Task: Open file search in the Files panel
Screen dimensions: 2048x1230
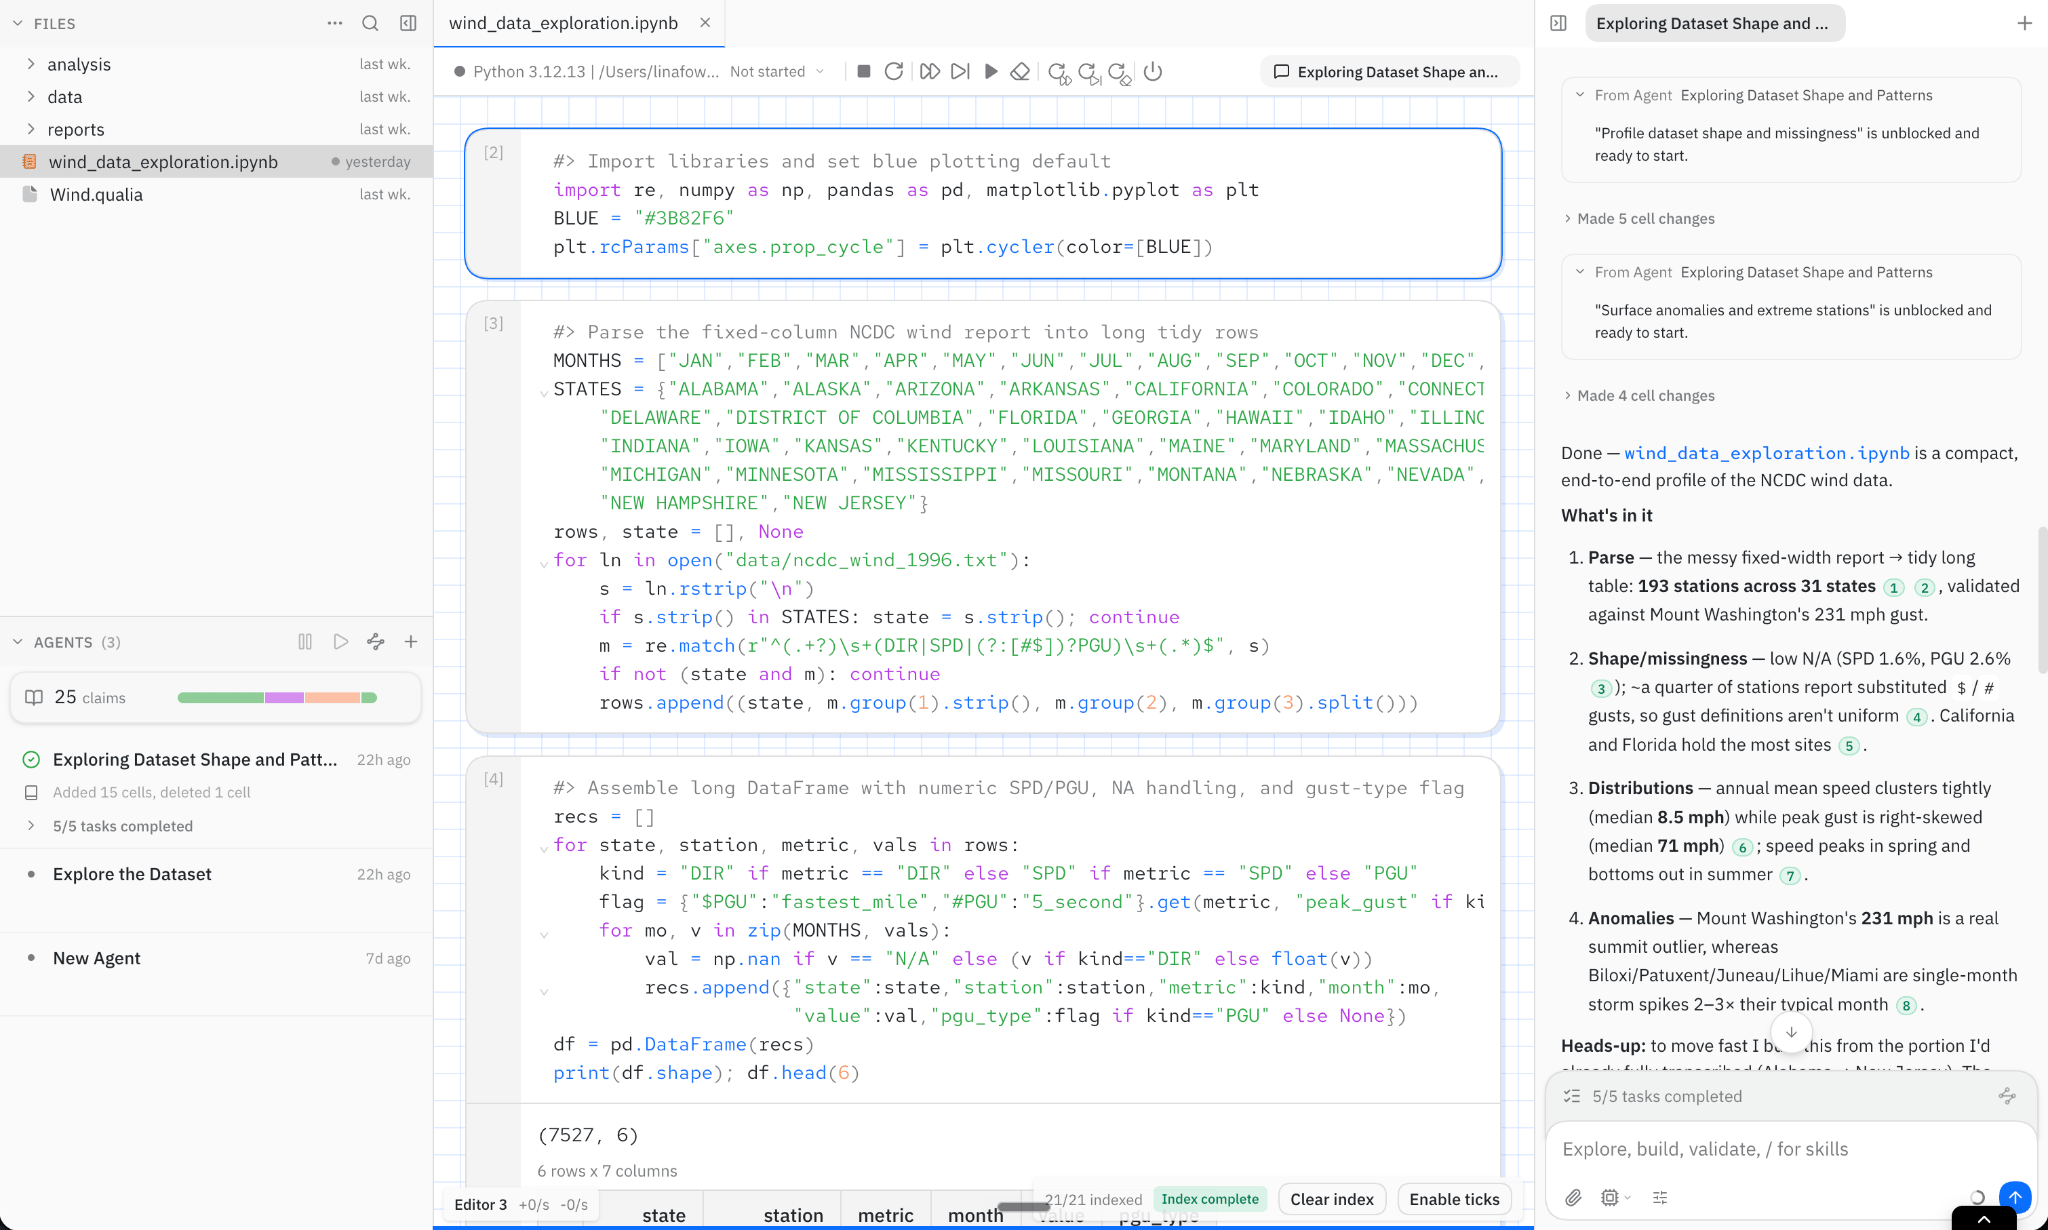Action: 370,23
